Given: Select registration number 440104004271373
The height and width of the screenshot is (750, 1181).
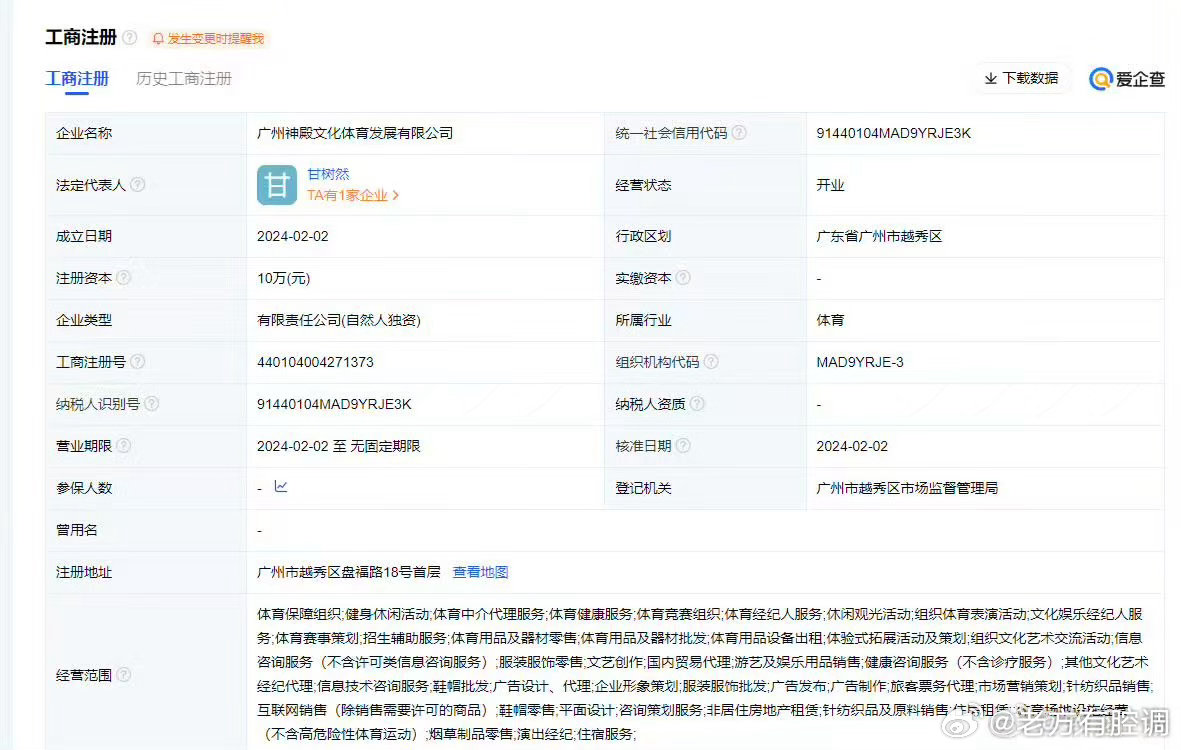Looking at the screenshot, I should click(x=315, y=362).
